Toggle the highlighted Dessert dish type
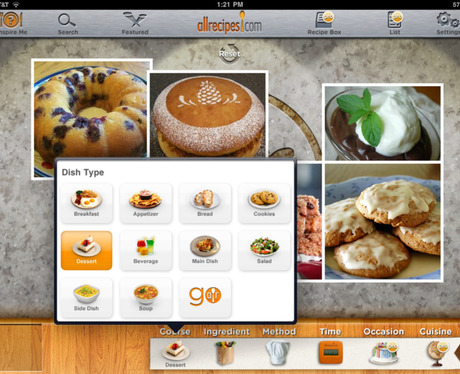This screenshot has height=374, width=460. [x=86, y=250]
